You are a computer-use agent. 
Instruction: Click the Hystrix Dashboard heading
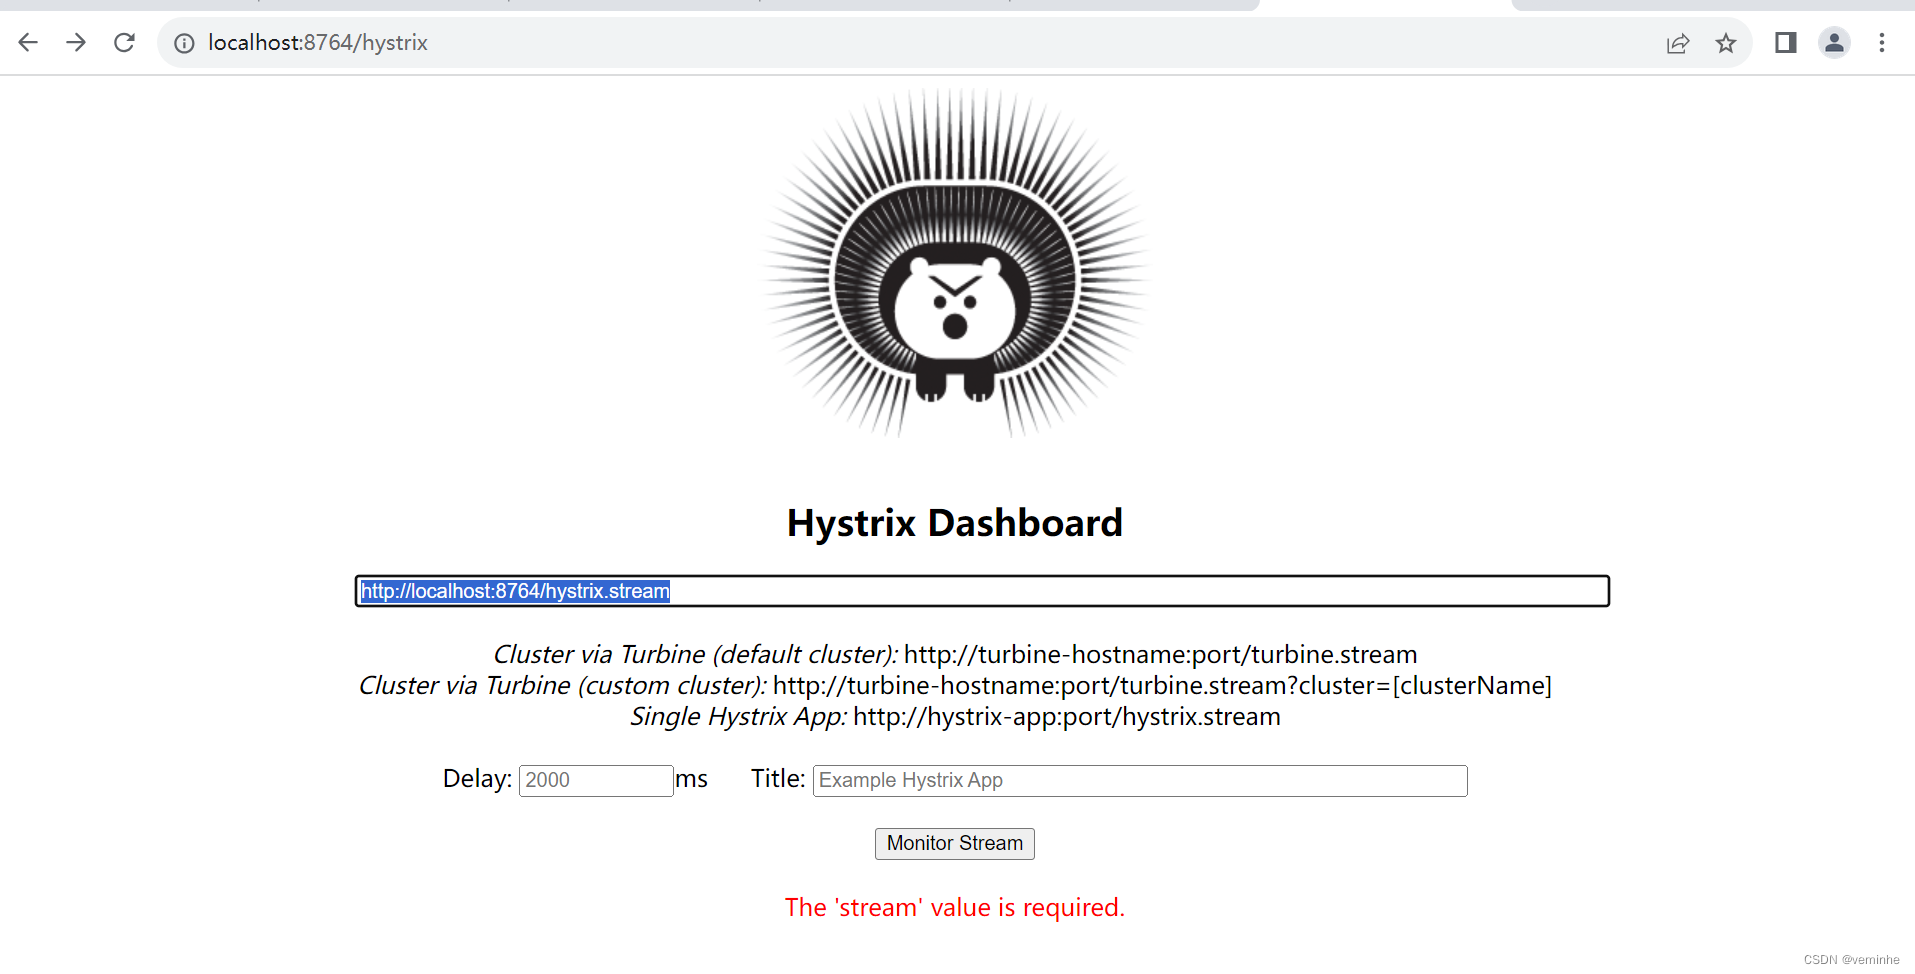955,523
